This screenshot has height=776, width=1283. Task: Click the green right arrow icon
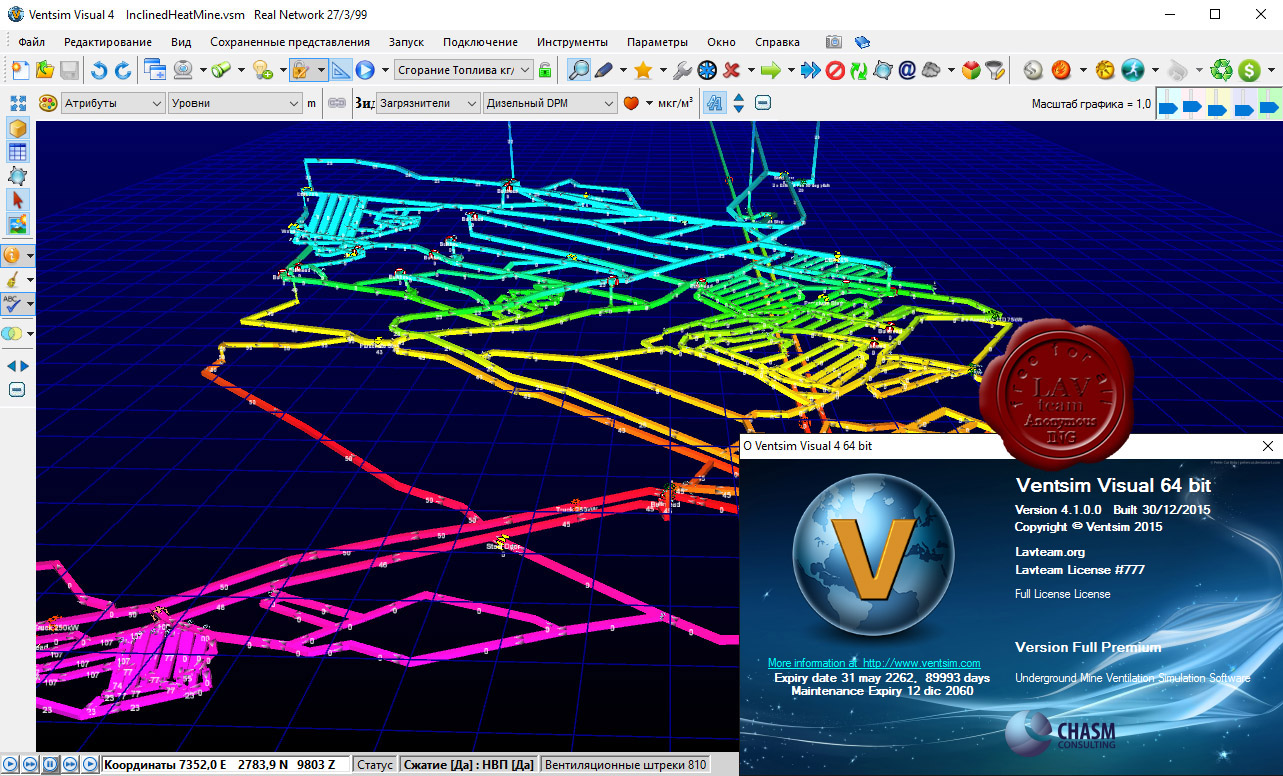point(770,70)
